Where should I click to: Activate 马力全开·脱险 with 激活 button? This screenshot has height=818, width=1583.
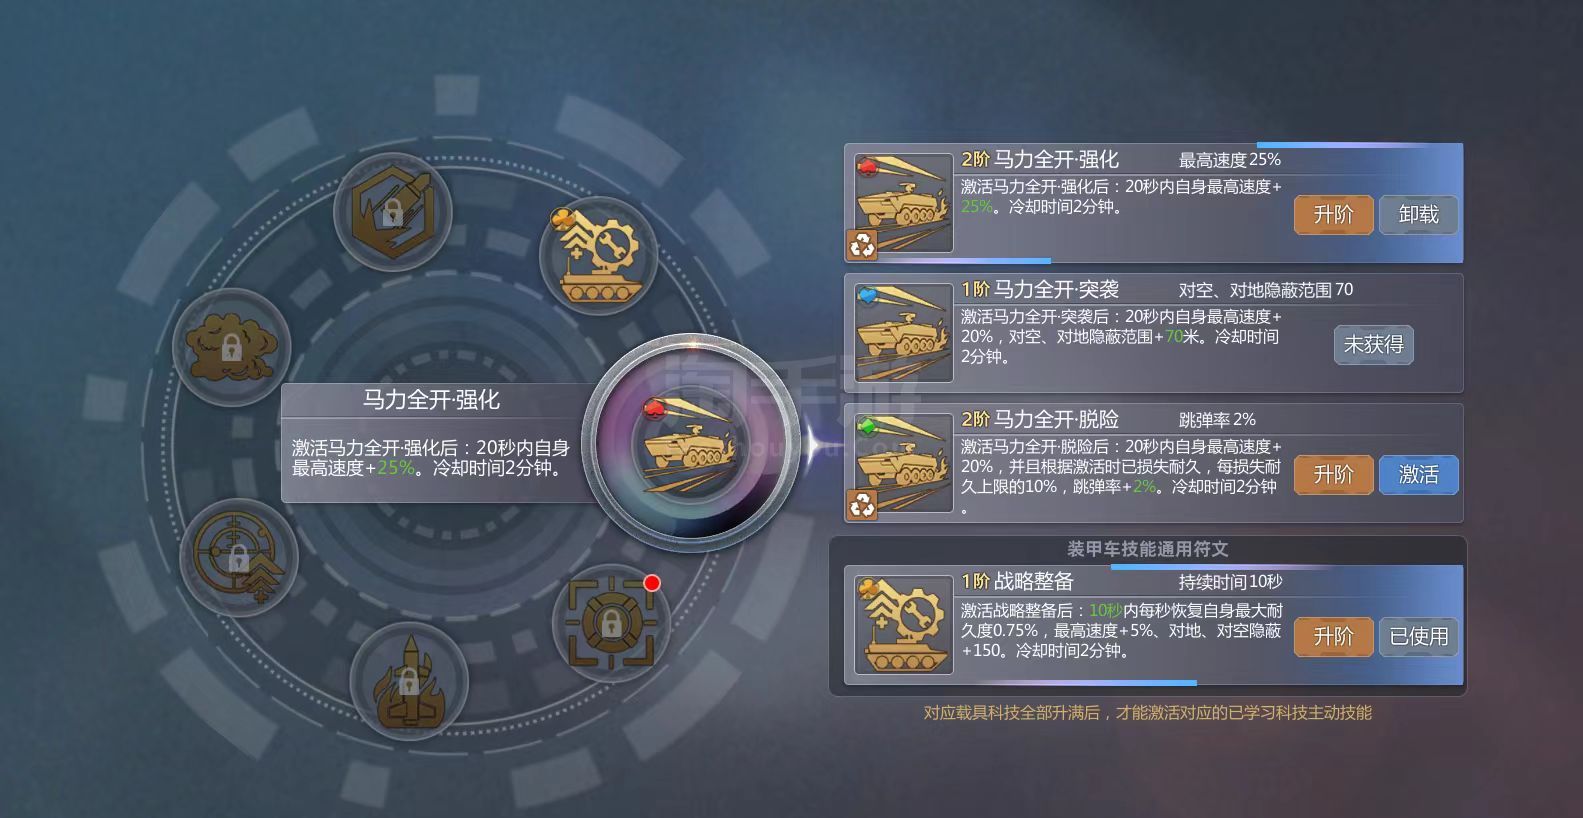(1418, 475)
